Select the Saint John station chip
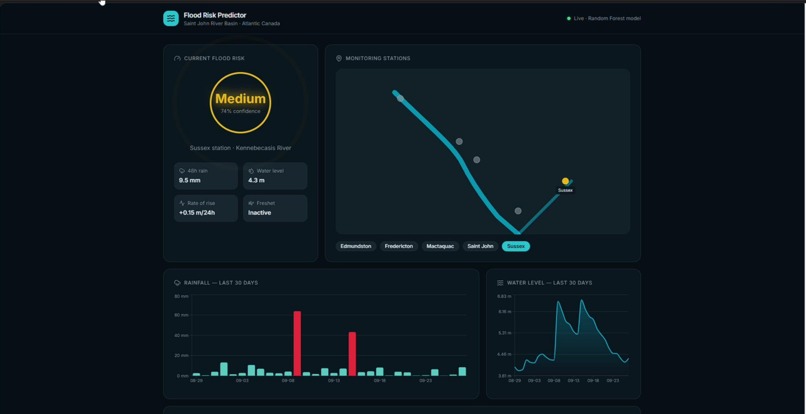806x414 pixels. tap(480, 246)
